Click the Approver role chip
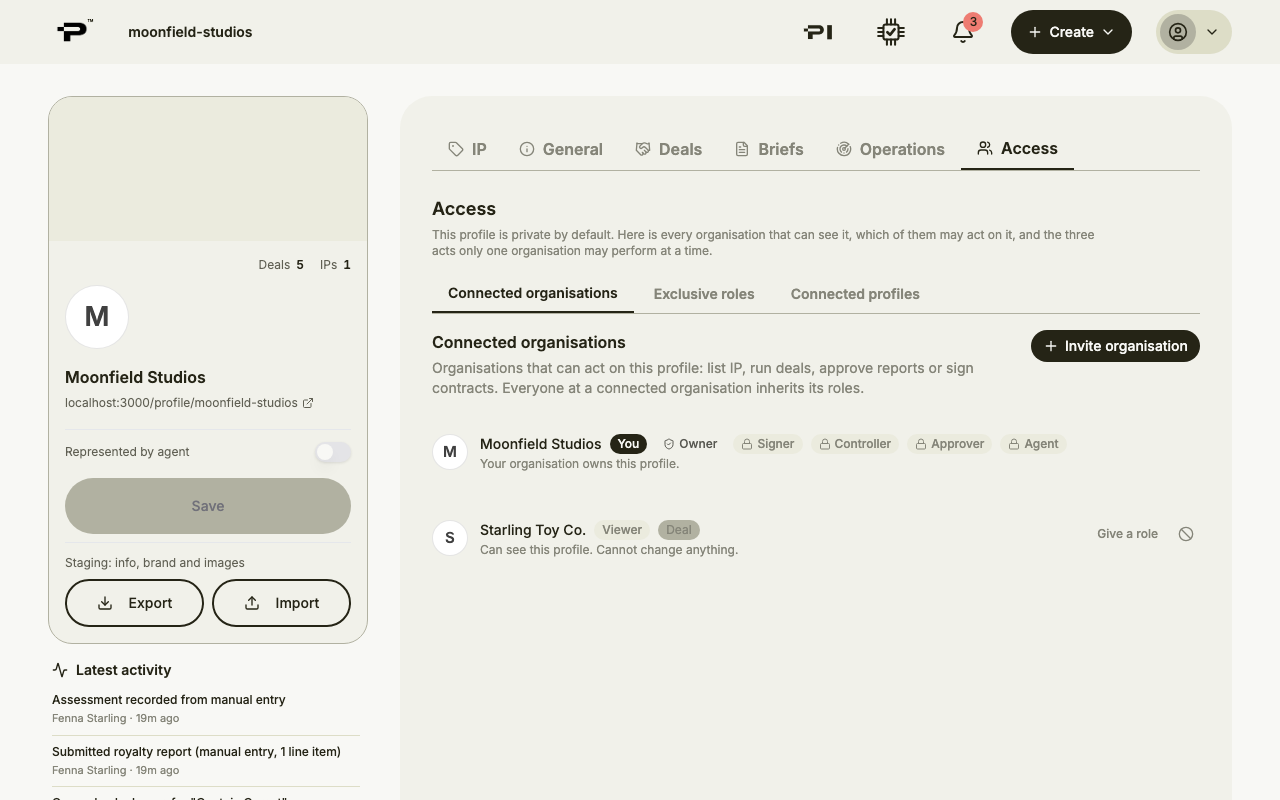The width and height of the screenshot is (1280, 800). click(950, 444)
